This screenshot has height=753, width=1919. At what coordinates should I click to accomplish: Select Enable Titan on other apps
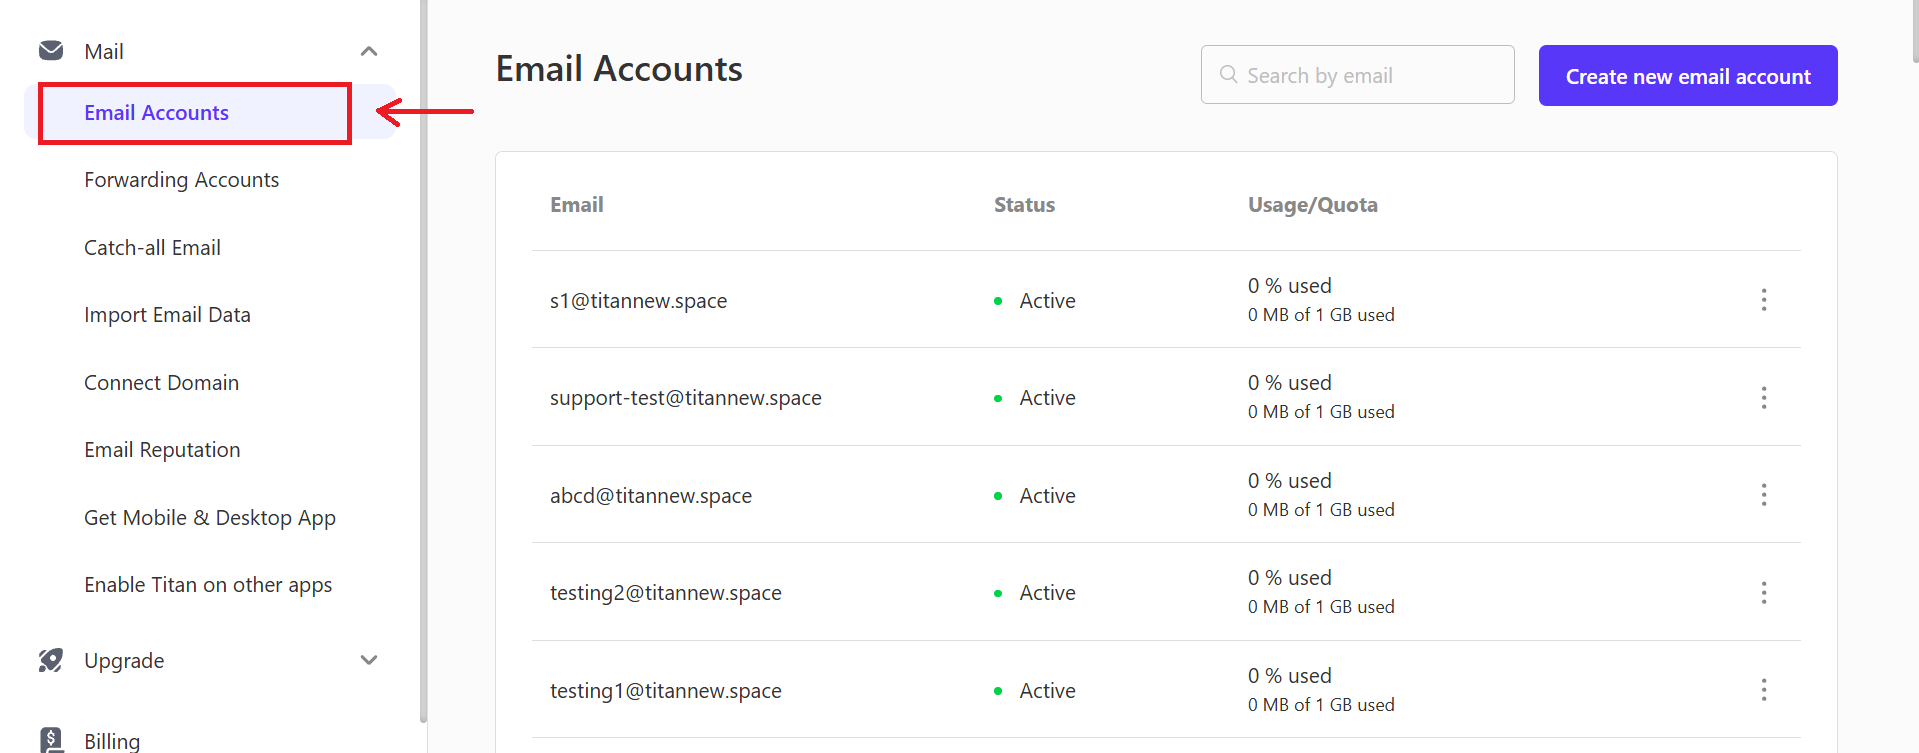pos(208,585)
